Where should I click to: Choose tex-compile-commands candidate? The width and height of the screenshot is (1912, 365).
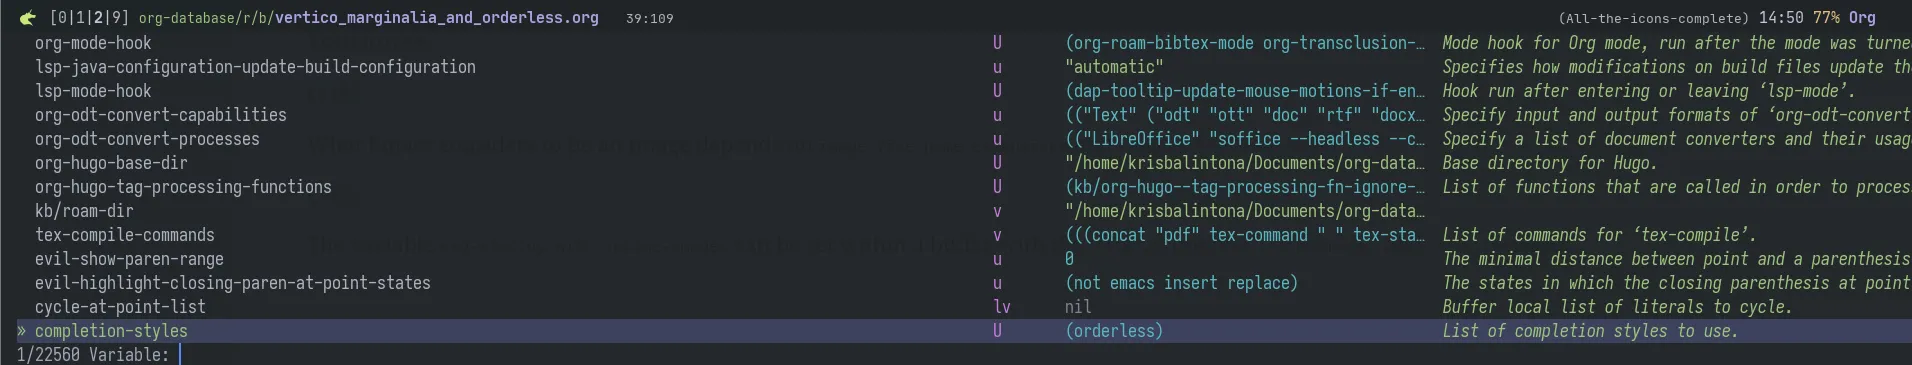click(125, 235)
